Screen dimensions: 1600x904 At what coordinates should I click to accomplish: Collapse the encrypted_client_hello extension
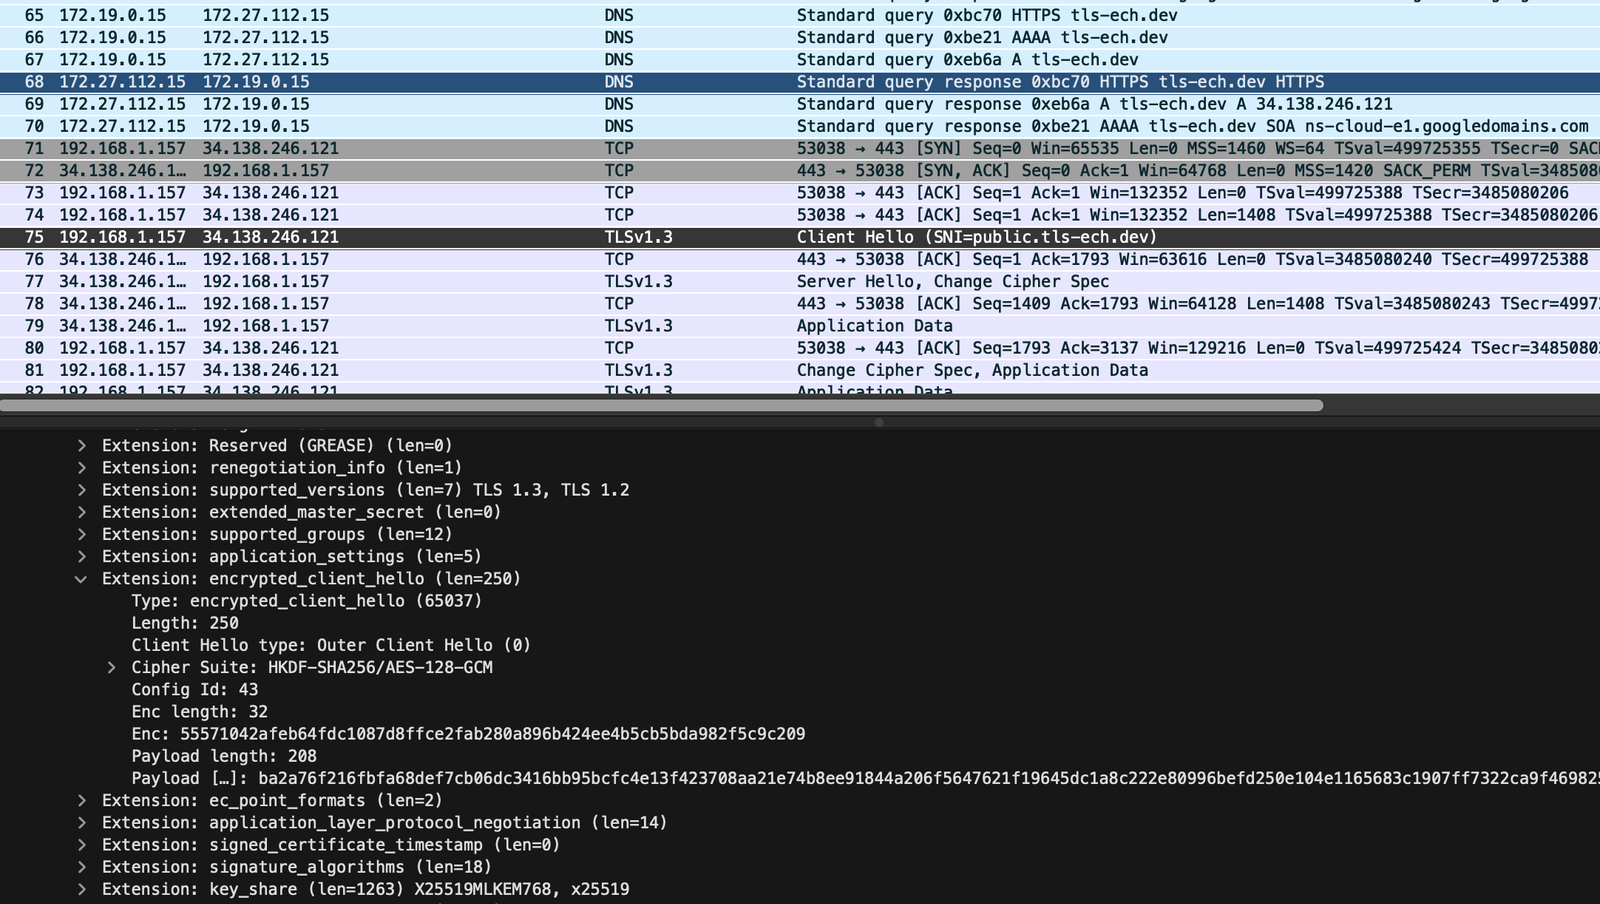(81, 578)
